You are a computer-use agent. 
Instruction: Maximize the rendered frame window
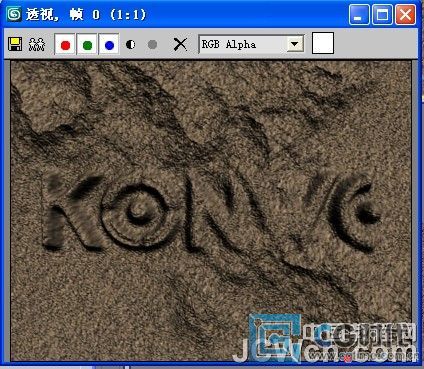(382, 15)
